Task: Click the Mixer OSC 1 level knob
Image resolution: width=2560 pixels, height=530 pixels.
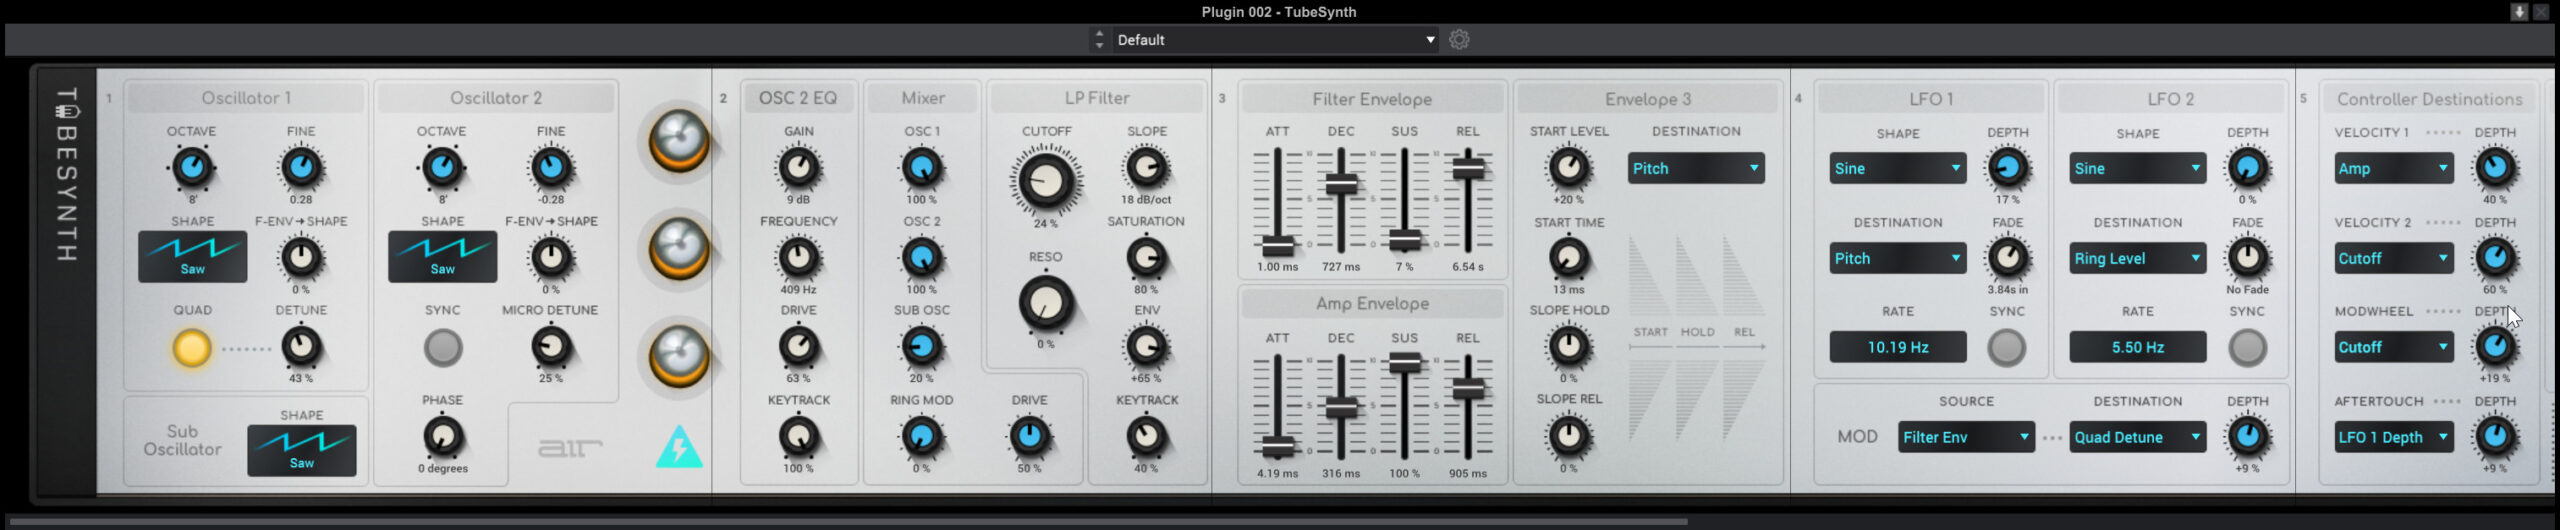Action: (921, 168)
